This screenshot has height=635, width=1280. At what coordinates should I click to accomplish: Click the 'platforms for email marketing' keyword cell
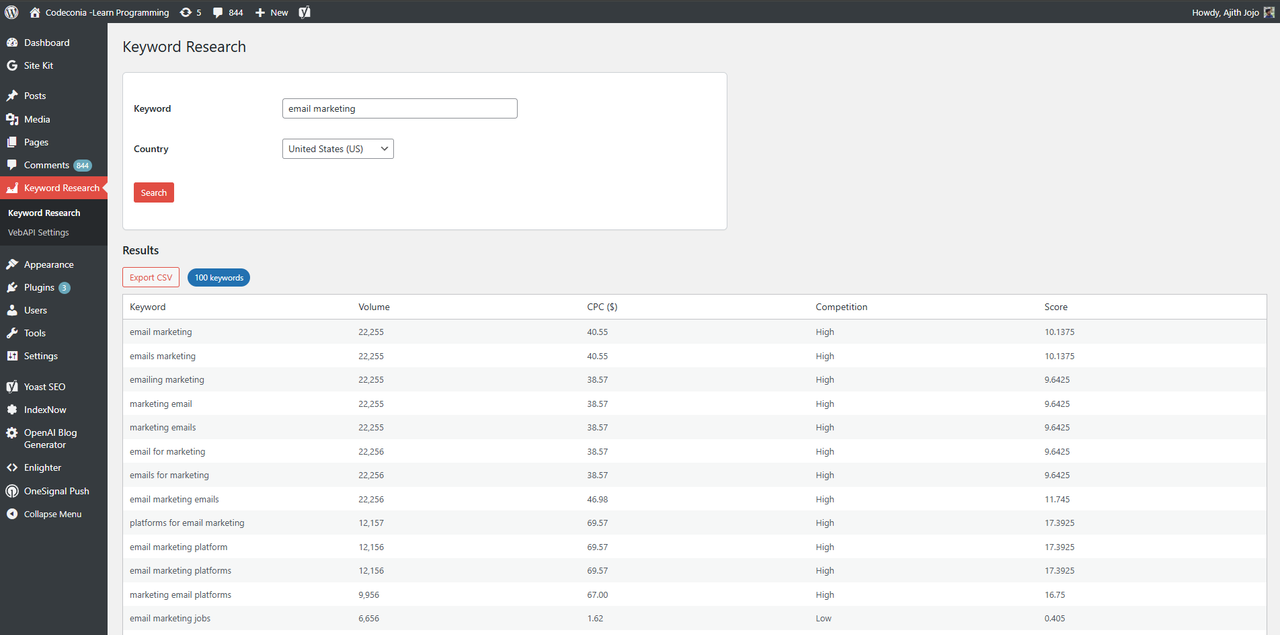point(187,523)
